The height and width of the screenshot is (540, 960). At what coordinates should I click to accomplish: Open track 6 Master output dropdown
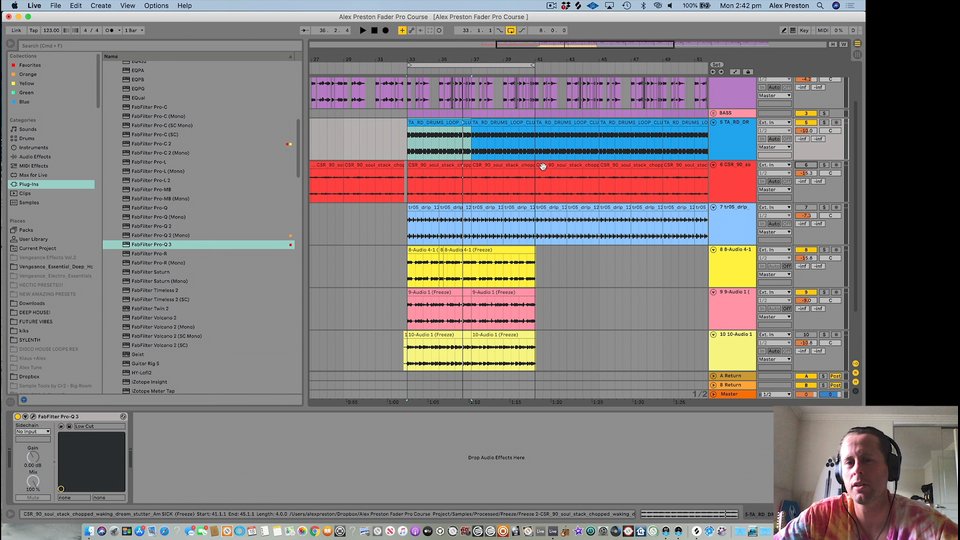point(775,190)
